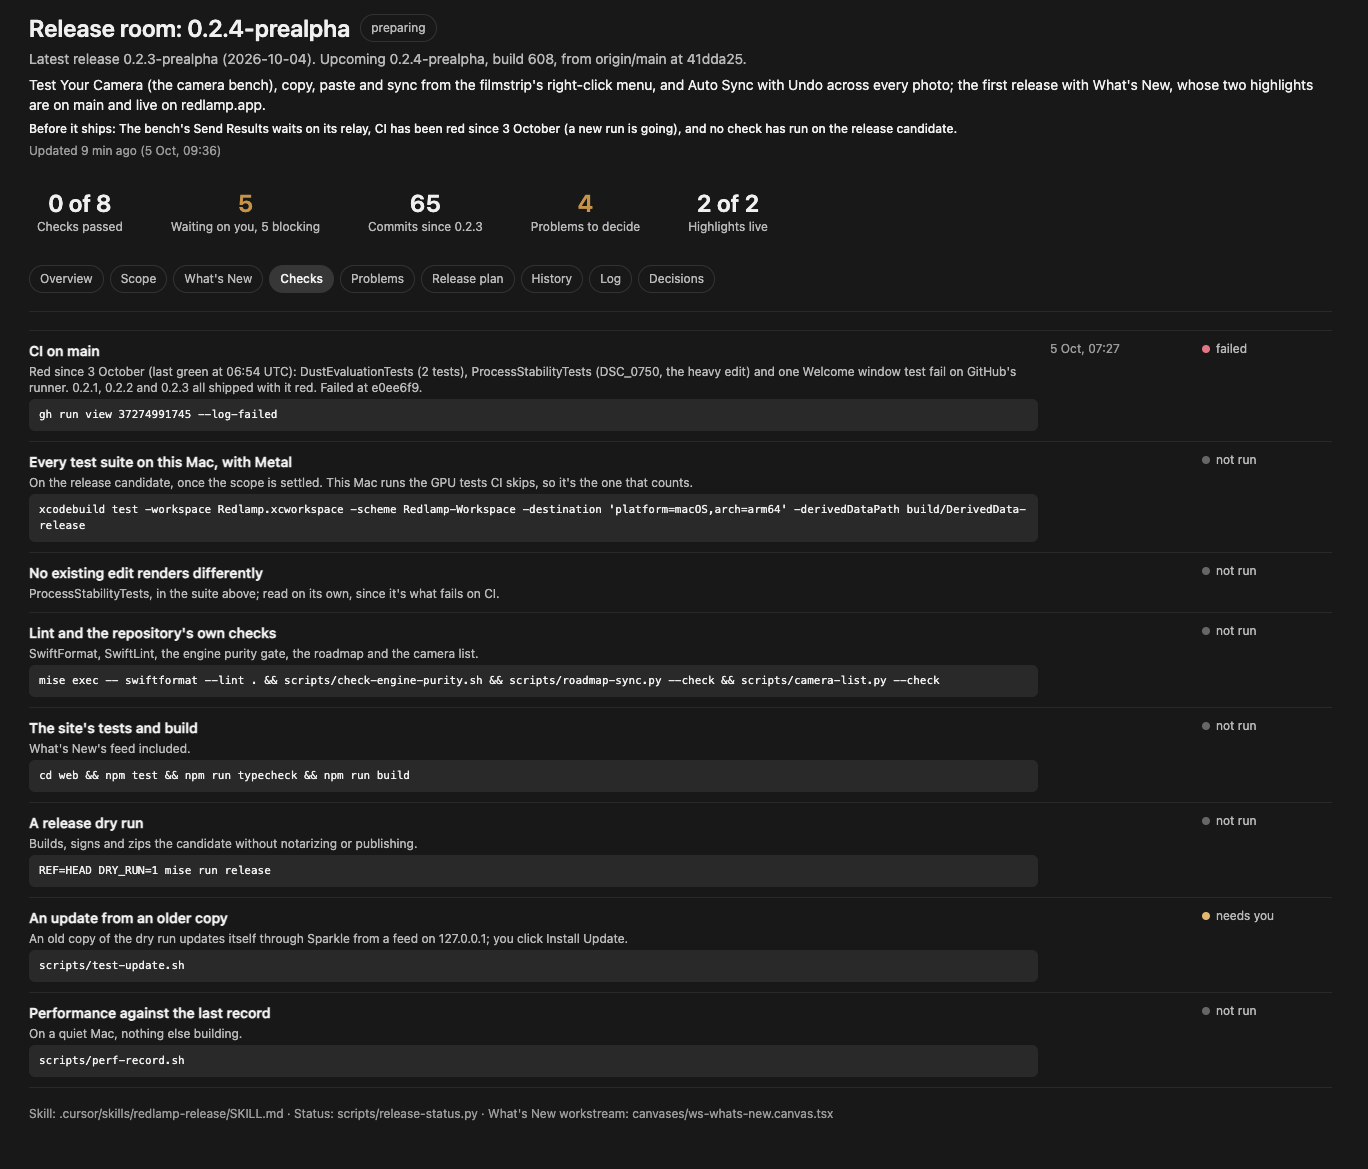Open the Decisions tab
Image resolution: width=1368 pixels, height=1169 pixels.
click(x=676, y=279)
